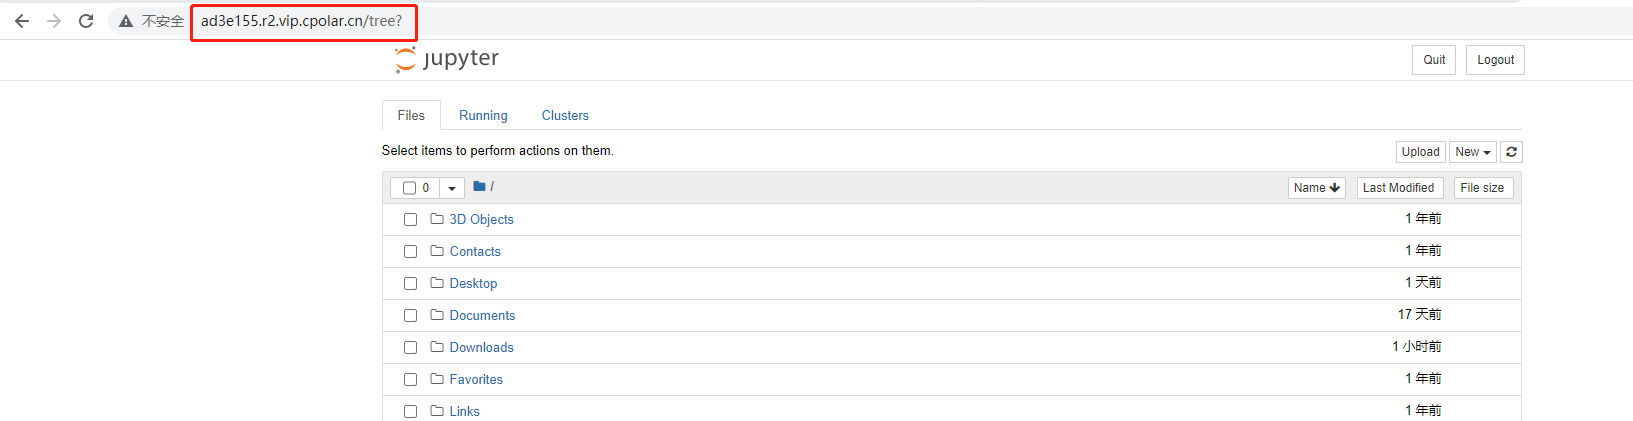Tick the checkbox for 3D Objects
Viewport: 1633px width, 421px height.
pyautogui.click(x=410, y=220)
